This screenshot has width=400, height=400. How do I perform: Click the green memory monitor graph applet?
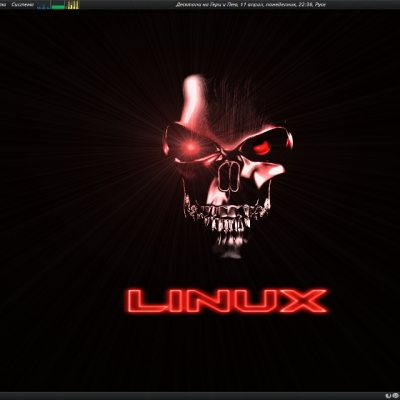pyautogui.click(x=58, y=5)
